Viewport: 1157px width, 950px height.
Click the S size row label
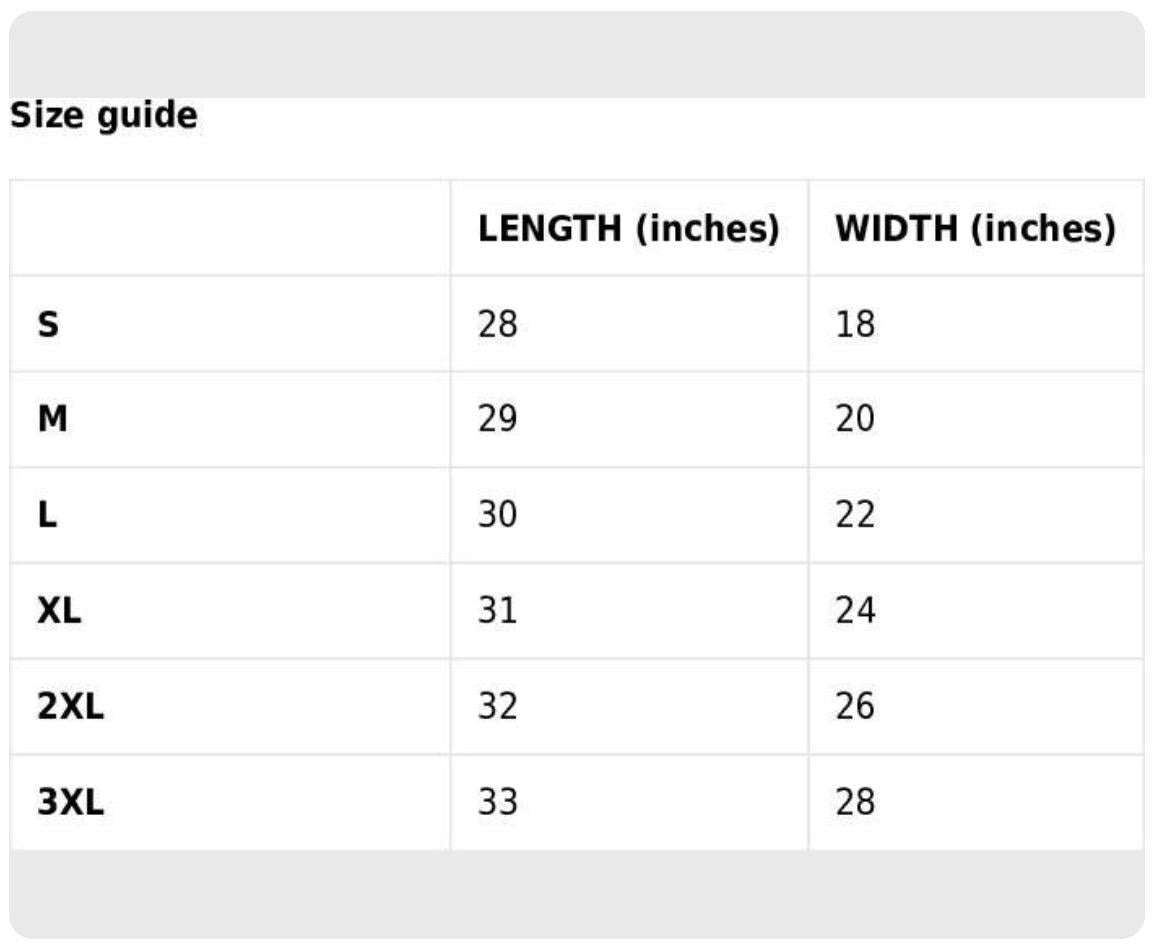click(x=48, y=325)
